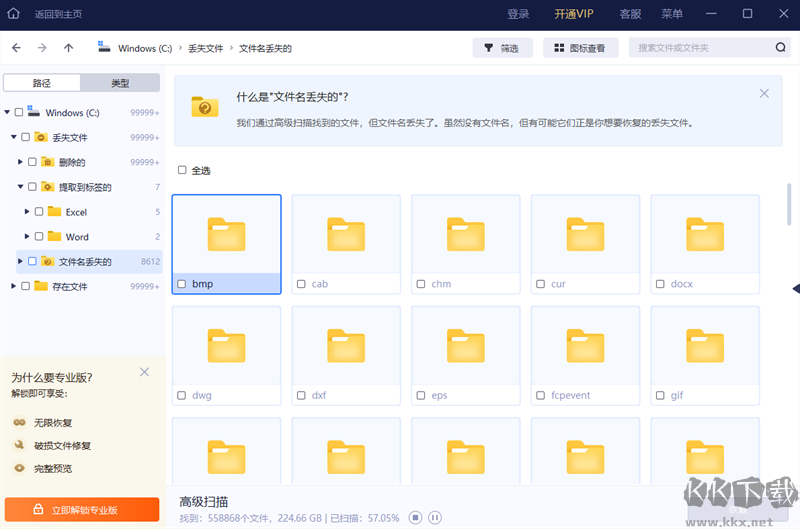Switch to the 路径 tab
The image size is (800, 529).
coord(42,83)
